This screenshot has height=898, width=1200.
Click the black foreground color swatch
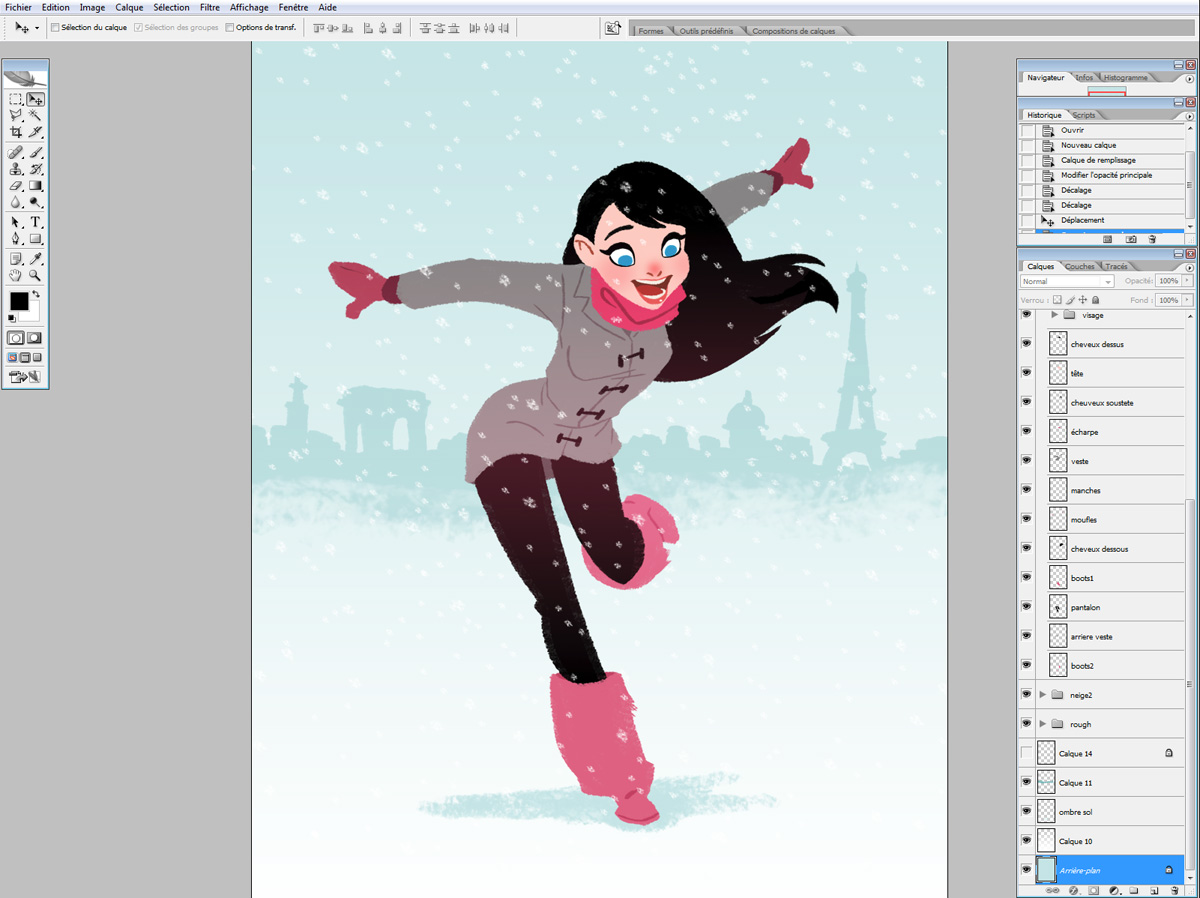[x=19, y=301]
